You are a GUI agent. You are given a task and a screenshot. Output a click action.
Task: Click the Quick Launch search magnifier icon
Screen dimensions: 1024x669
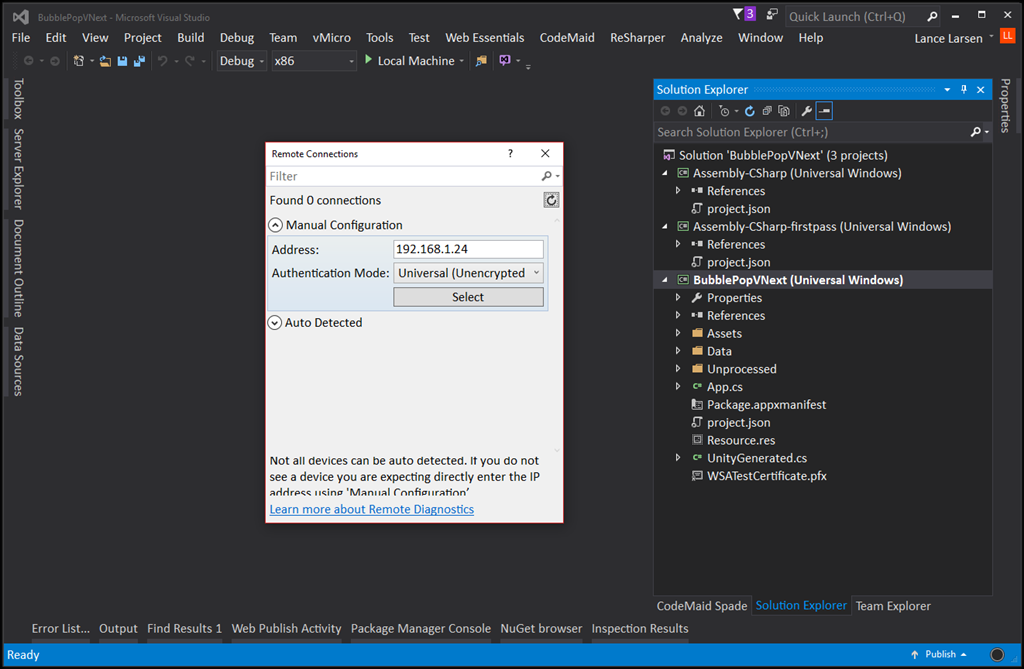pyautogui.click(x=932, y=16)
